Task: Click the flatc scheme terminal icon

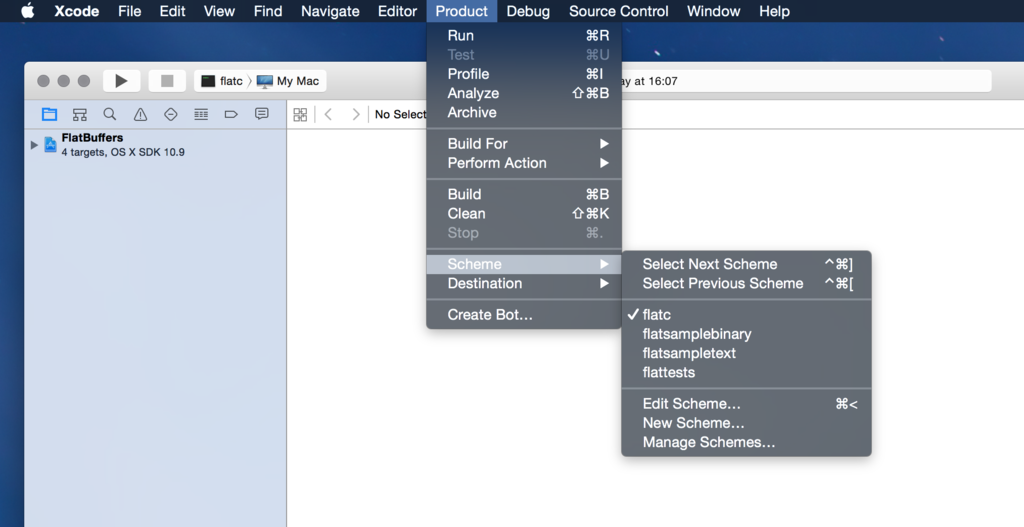Action: [x=208, y=81]
